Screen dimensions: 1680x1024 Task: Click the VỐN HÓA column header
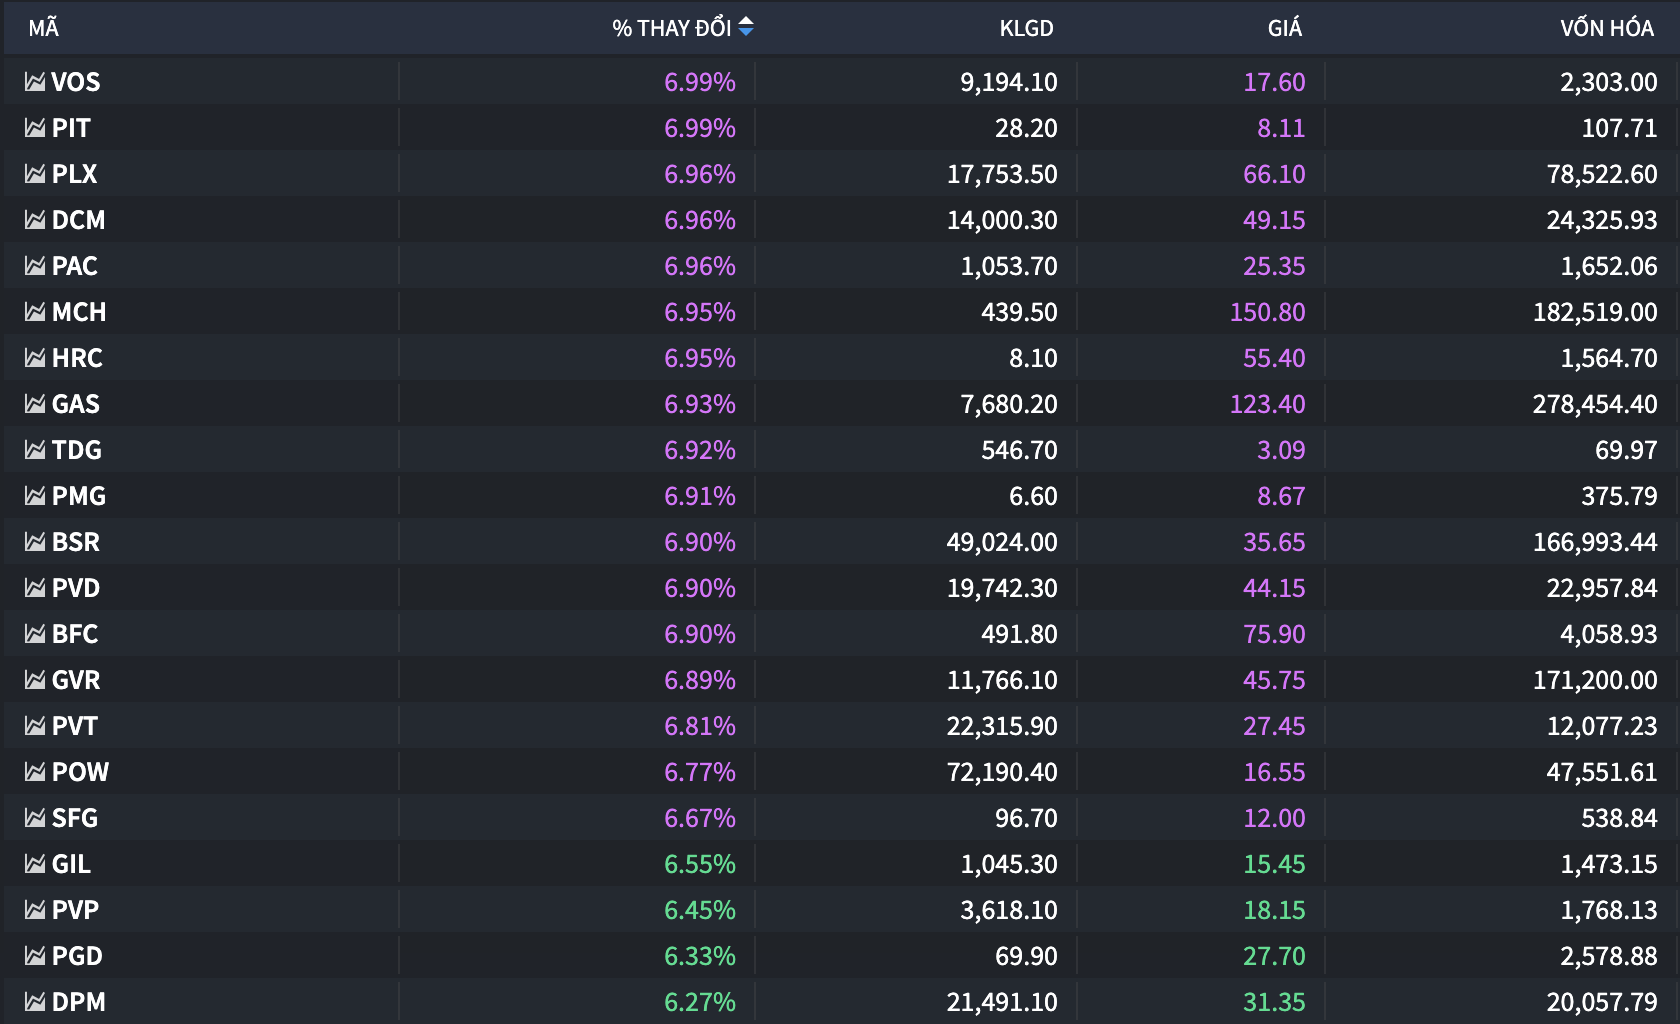coord(1606,28)
